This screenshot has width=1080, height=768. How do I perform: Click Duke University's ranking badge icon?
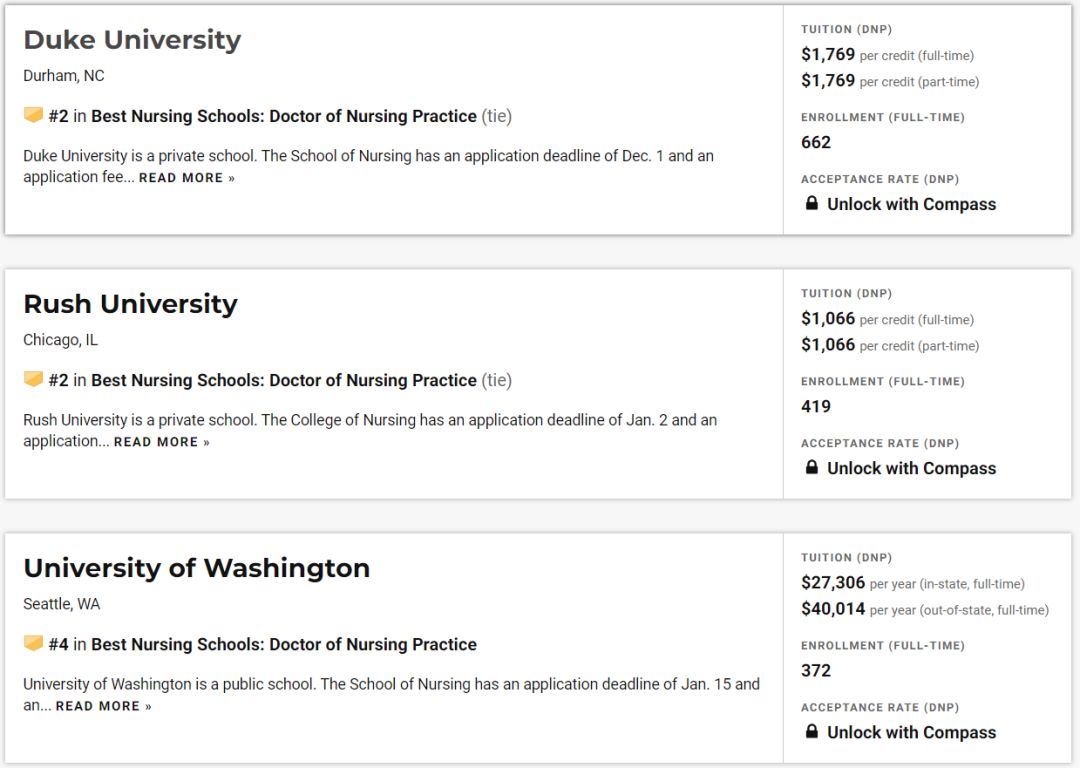point(33,115)
